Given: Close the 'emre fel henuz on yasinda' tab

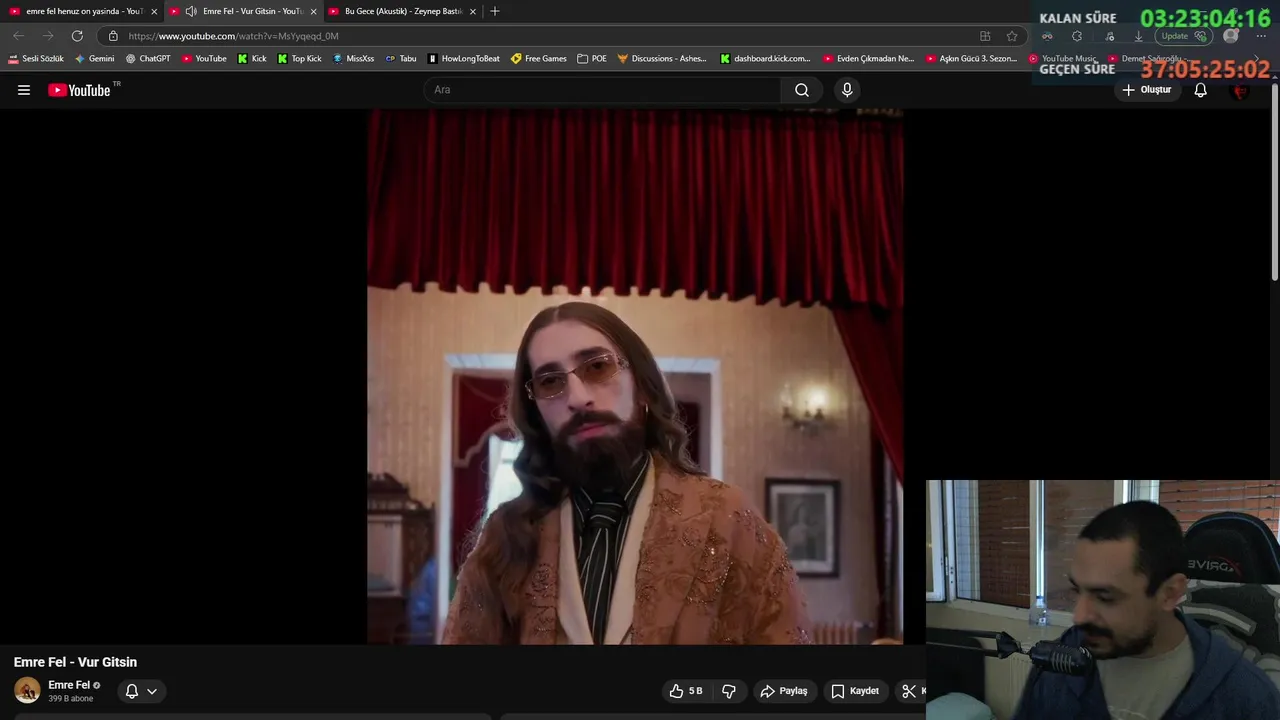Looking at the screenshot, I should pyautogui.click(x=154, y=11).
